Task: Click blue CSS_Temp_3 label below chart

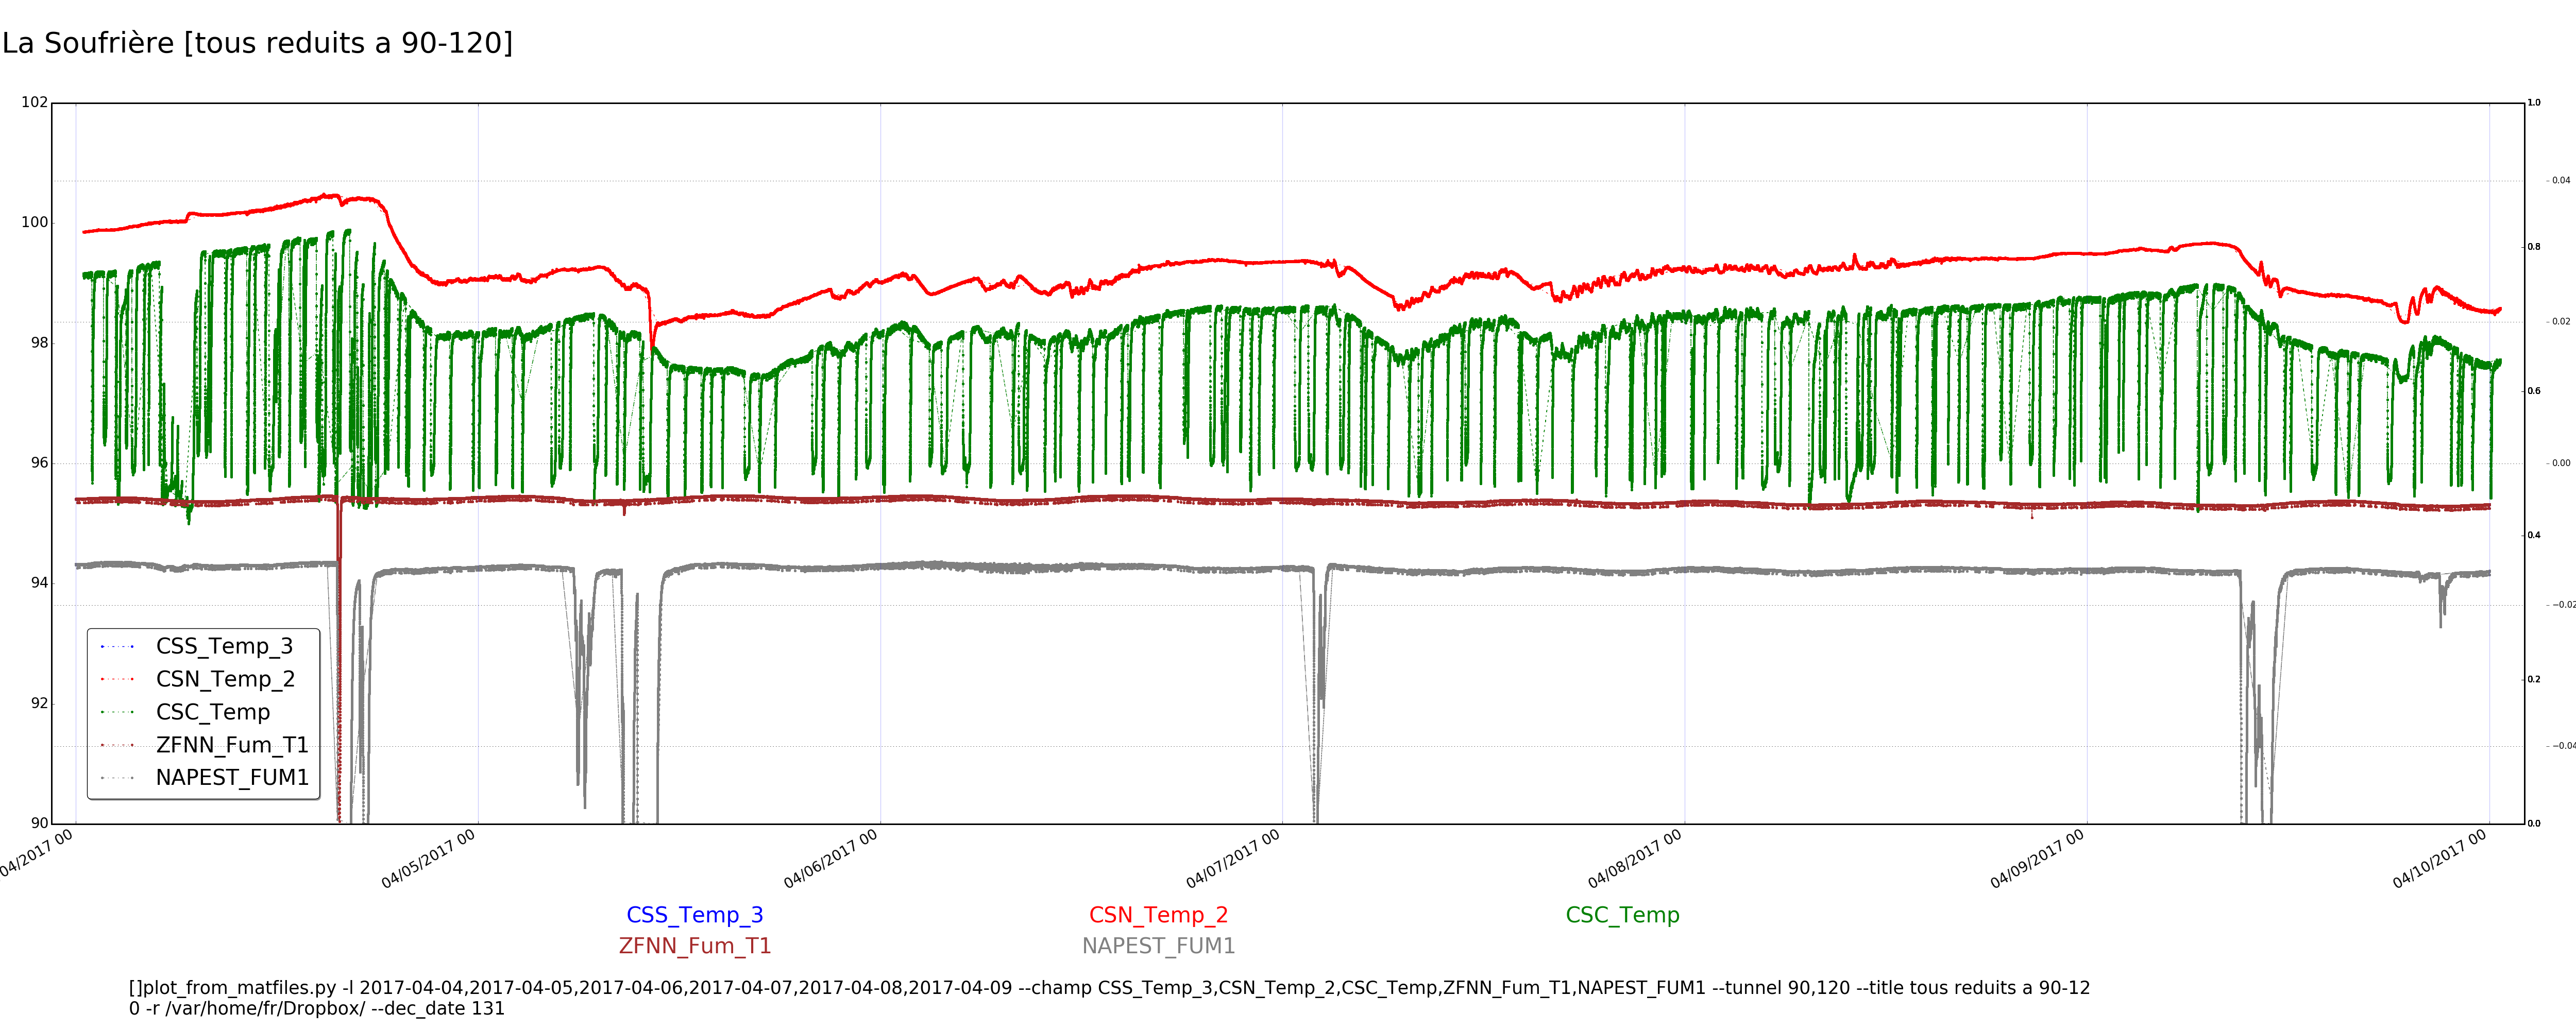Action: 695,915
